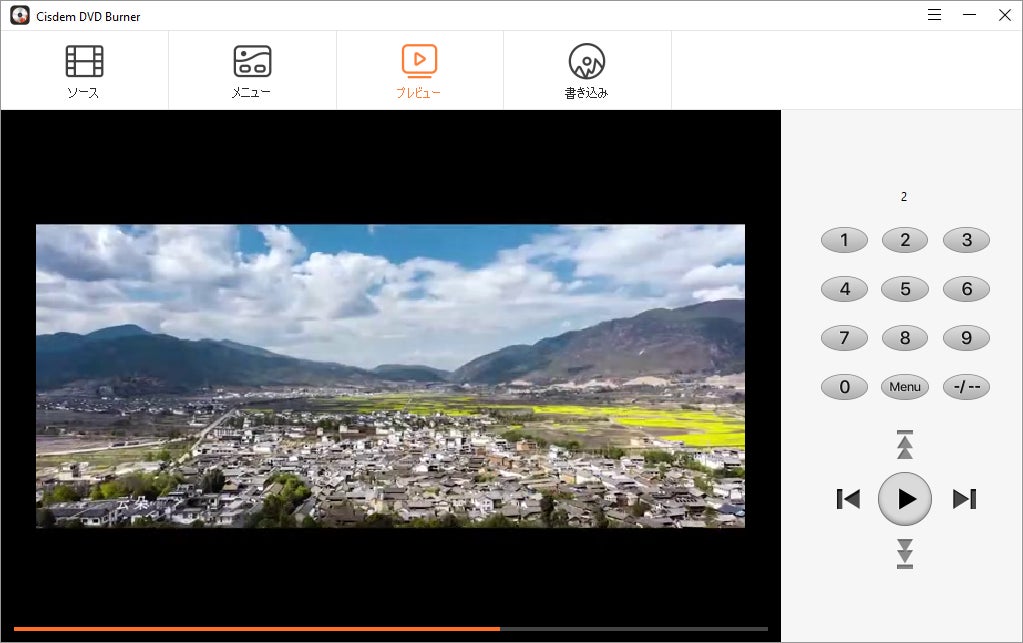
Task: Click the village landscape video preview
Action: pyautogui.click(x=390, y=376)
